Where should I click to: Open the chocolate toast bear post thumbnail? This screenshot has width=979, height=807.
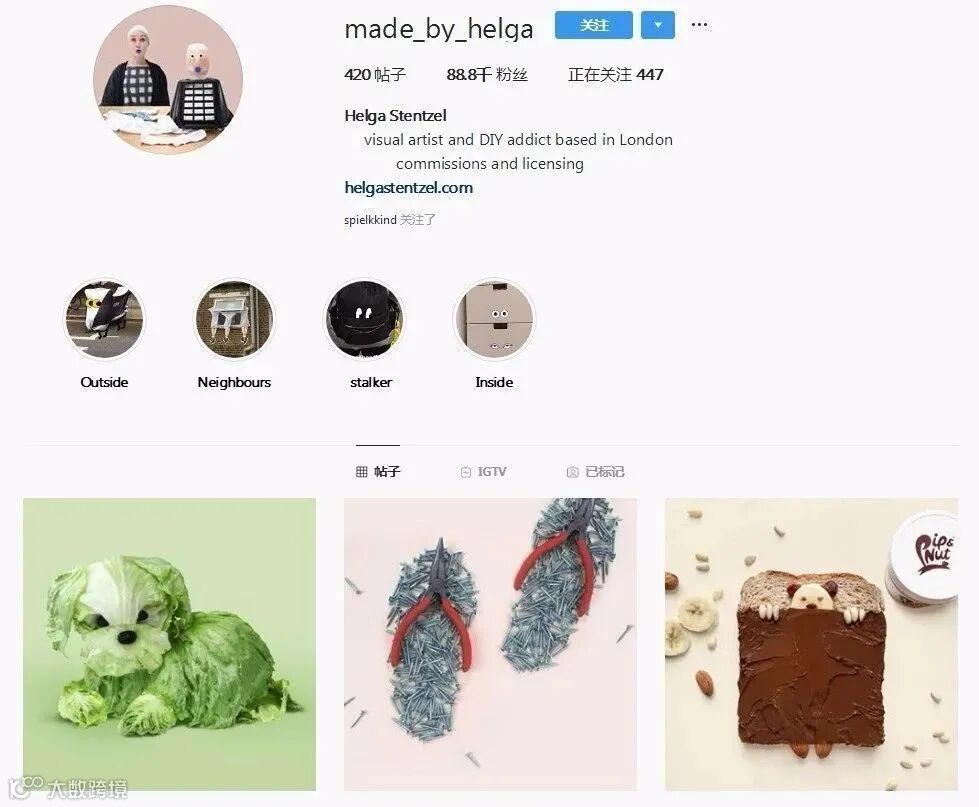(x=811, y=644)
